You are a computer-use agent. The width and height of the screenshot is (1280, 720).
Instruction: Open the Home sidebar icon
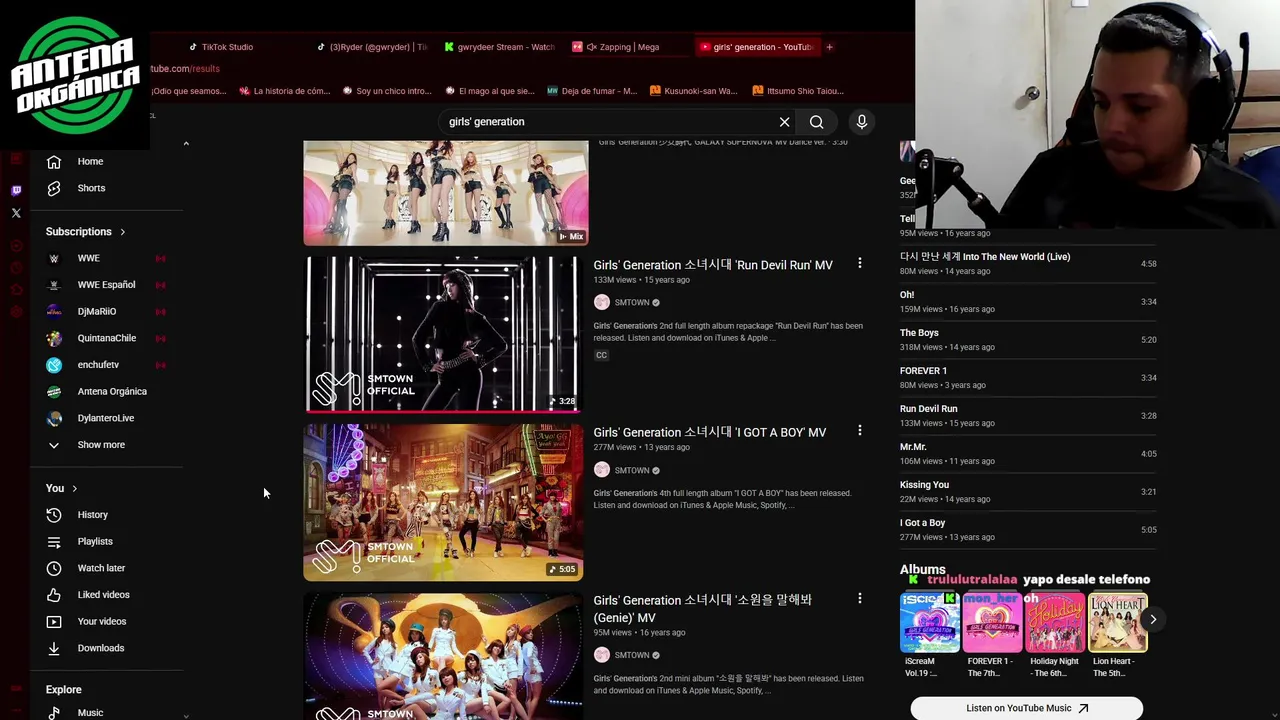[x=54, y=161]
